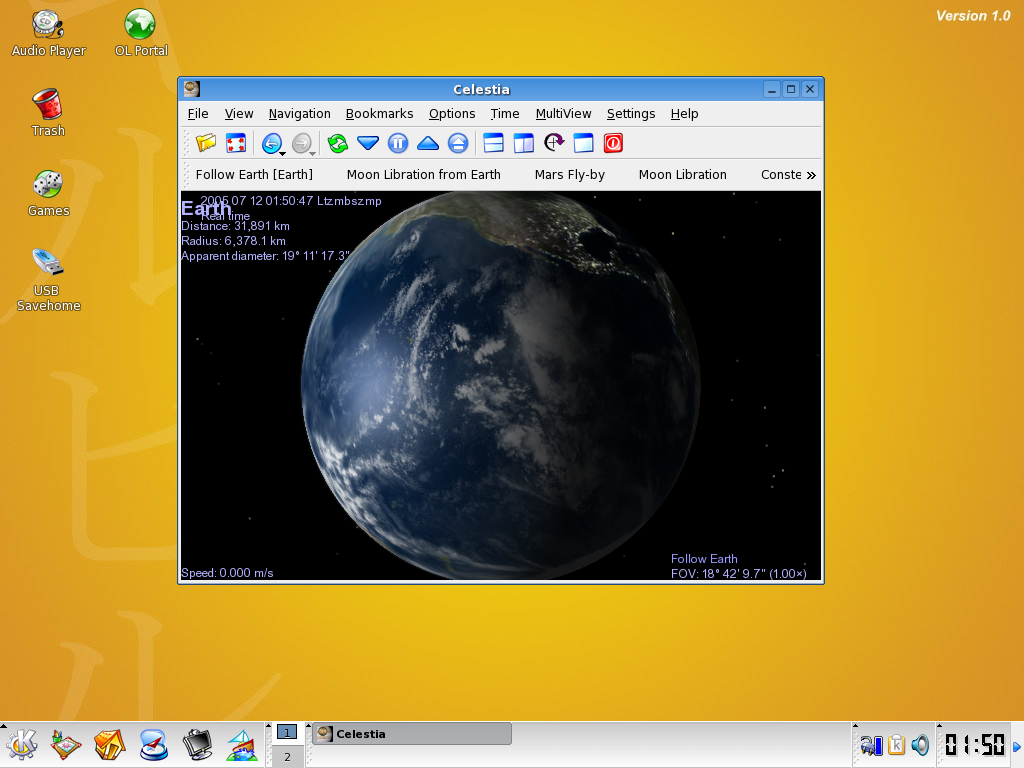1024x768 pixels.
Task: Open the Audio Player desktop icon
Action: [x=48, y=34]
